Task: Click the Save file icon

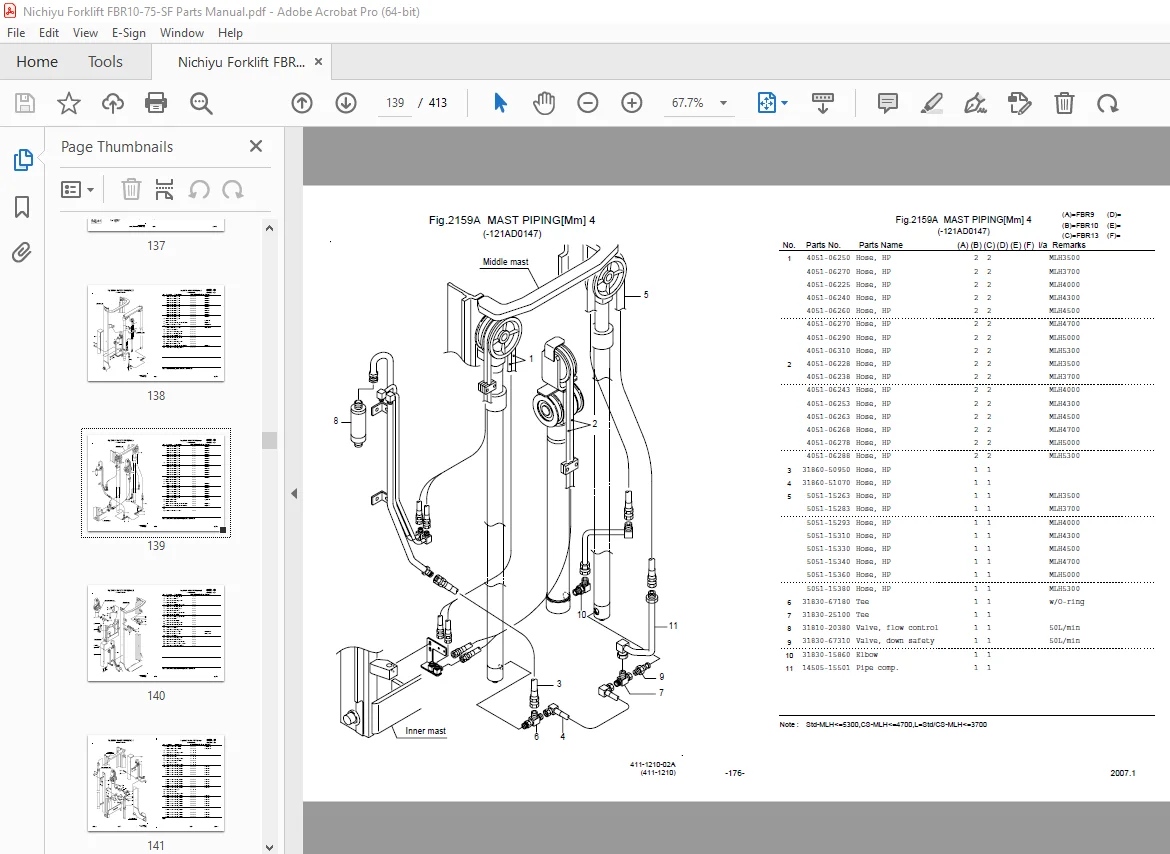Action: [x=25, y=103]
